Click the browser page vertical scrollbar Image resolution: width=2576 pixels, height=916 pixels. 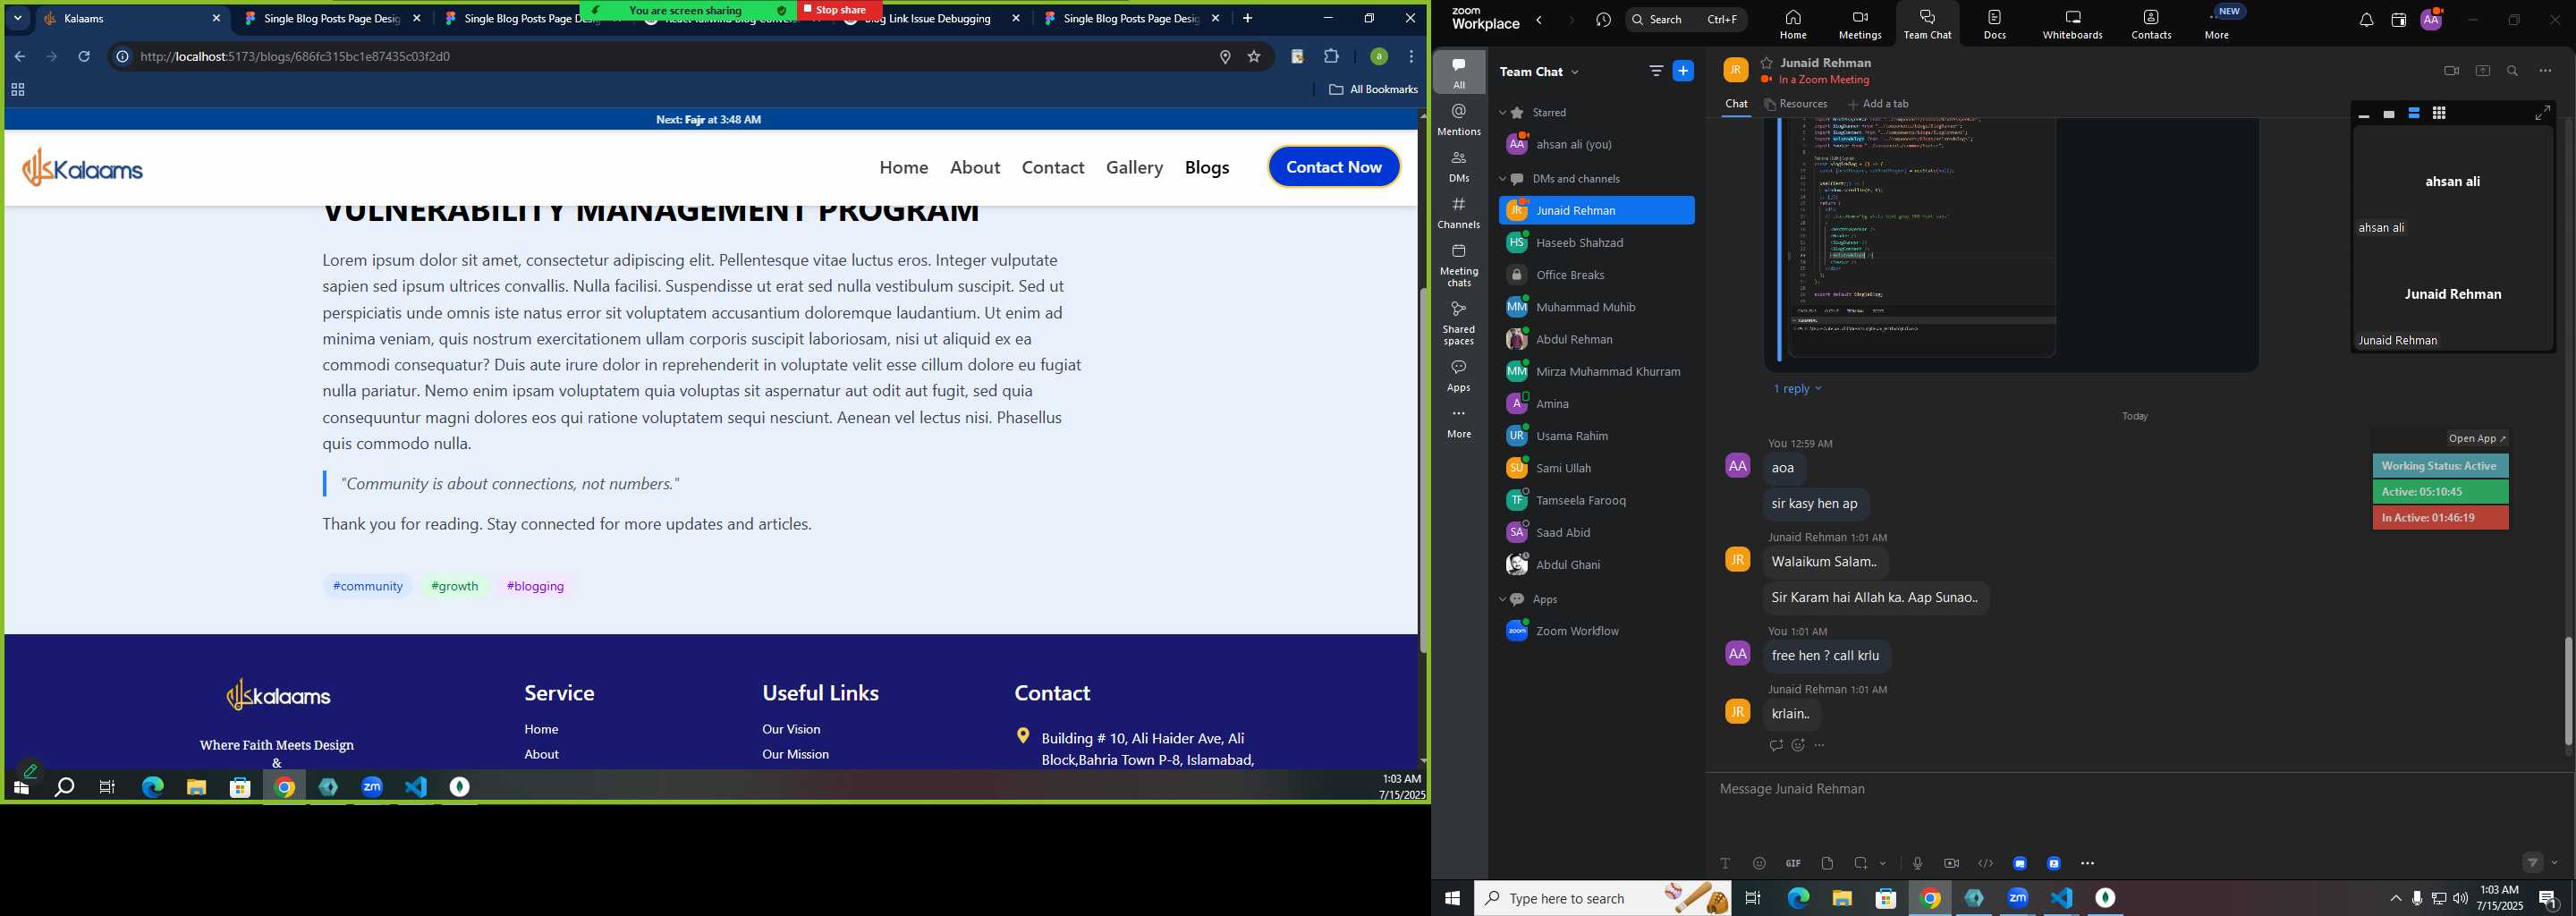point(1423,470)
